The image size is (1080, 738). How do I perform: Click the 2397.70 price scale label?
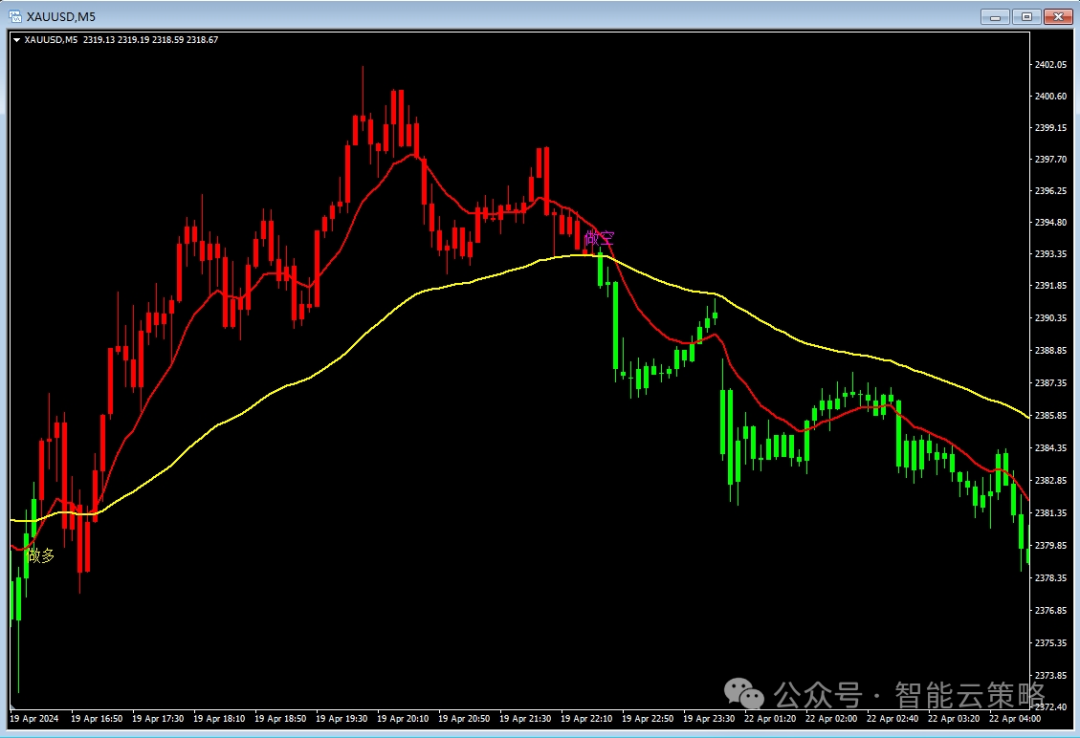click(1050, 159)
